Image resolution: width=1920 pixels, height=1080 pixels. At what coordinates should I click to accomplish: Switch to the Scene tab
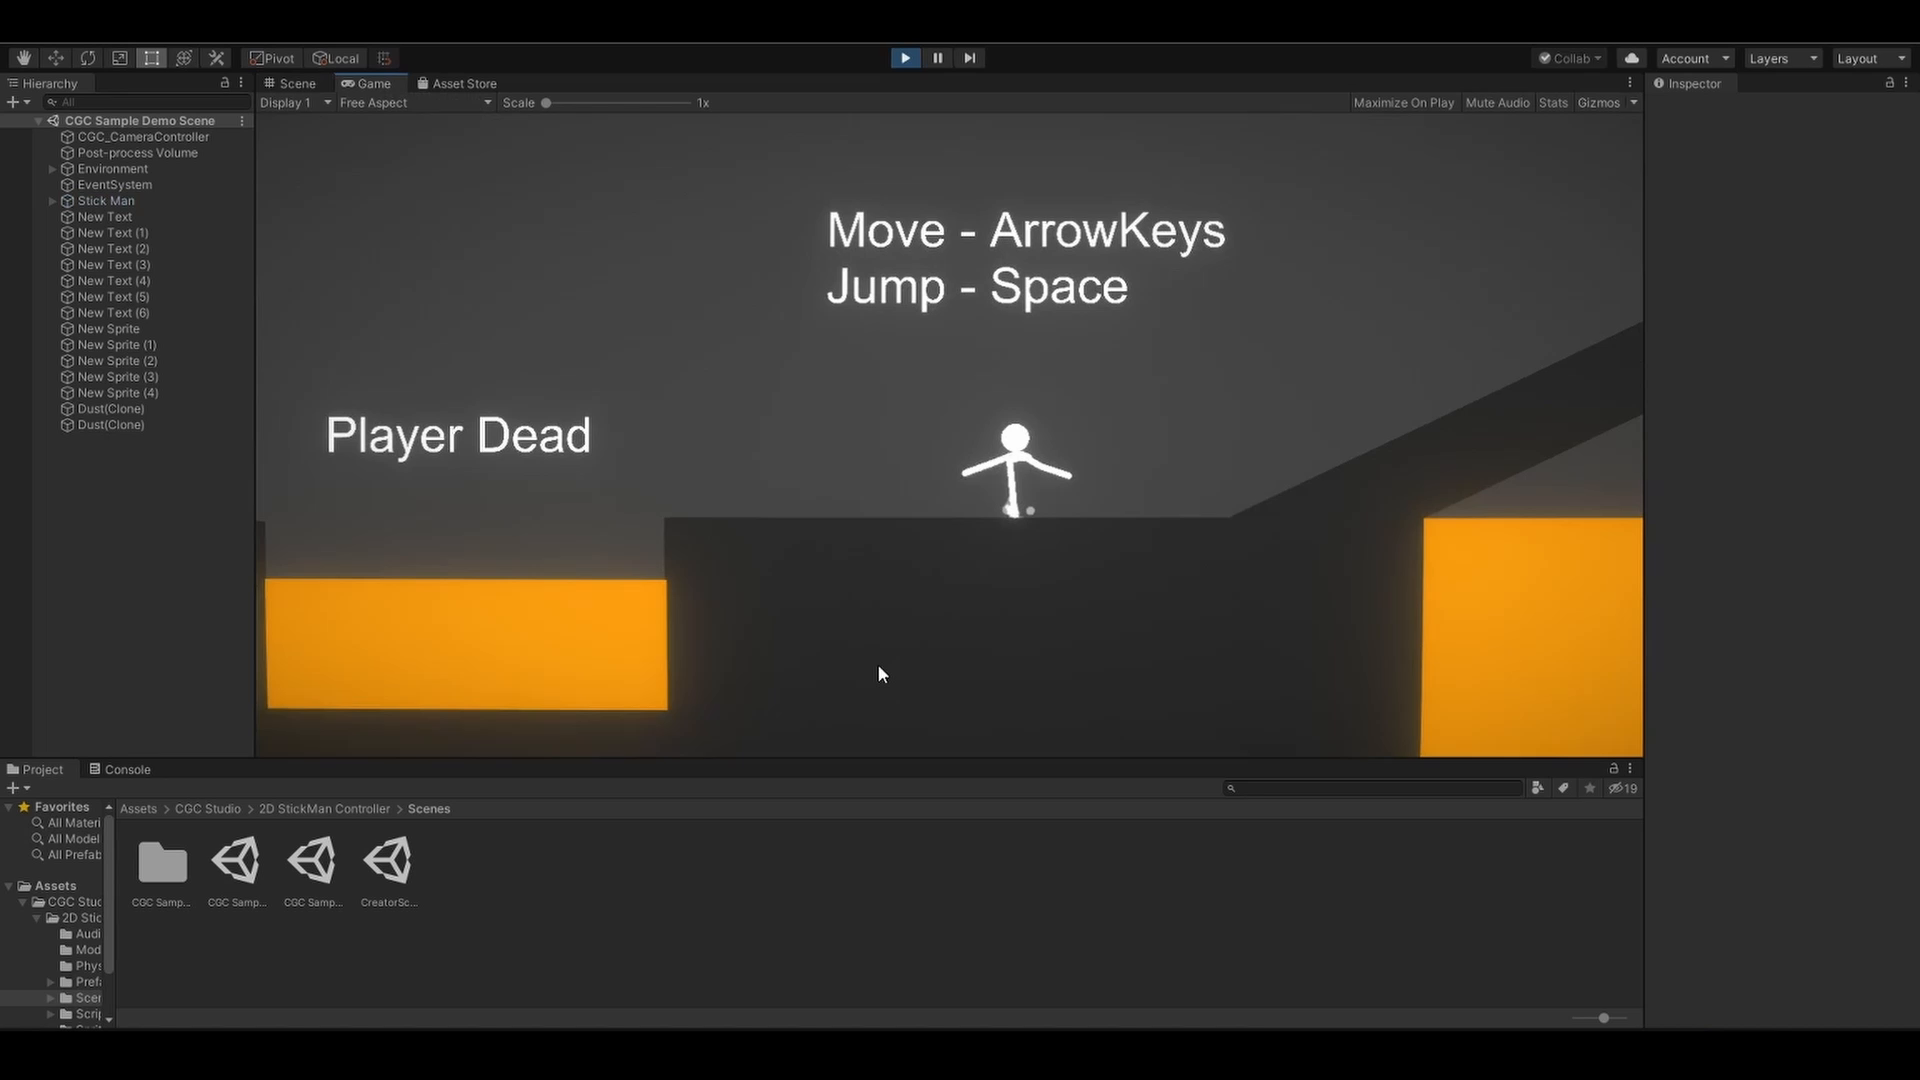pos(291,83)
